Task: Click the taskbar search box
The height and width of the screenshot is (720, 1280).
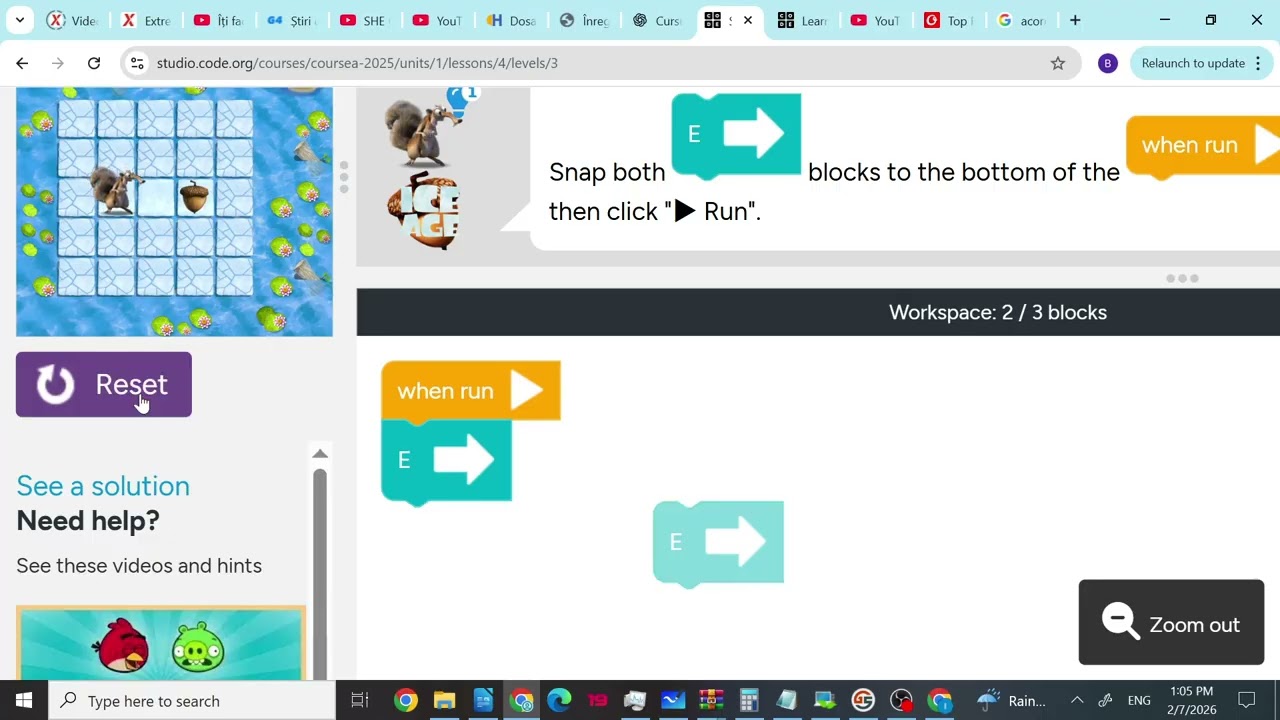Action: coord(192,700)
